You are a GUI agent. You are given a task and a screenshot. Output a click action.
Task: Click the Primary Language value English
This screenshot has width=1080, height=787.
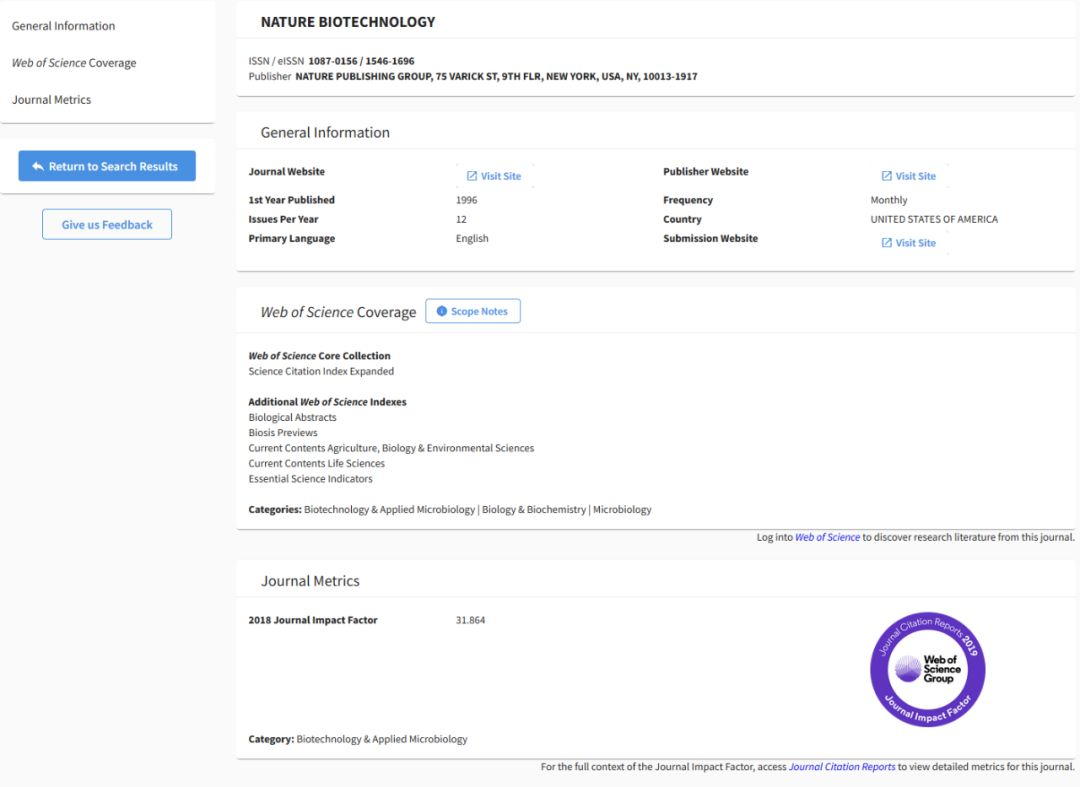(x=472, y=239)
